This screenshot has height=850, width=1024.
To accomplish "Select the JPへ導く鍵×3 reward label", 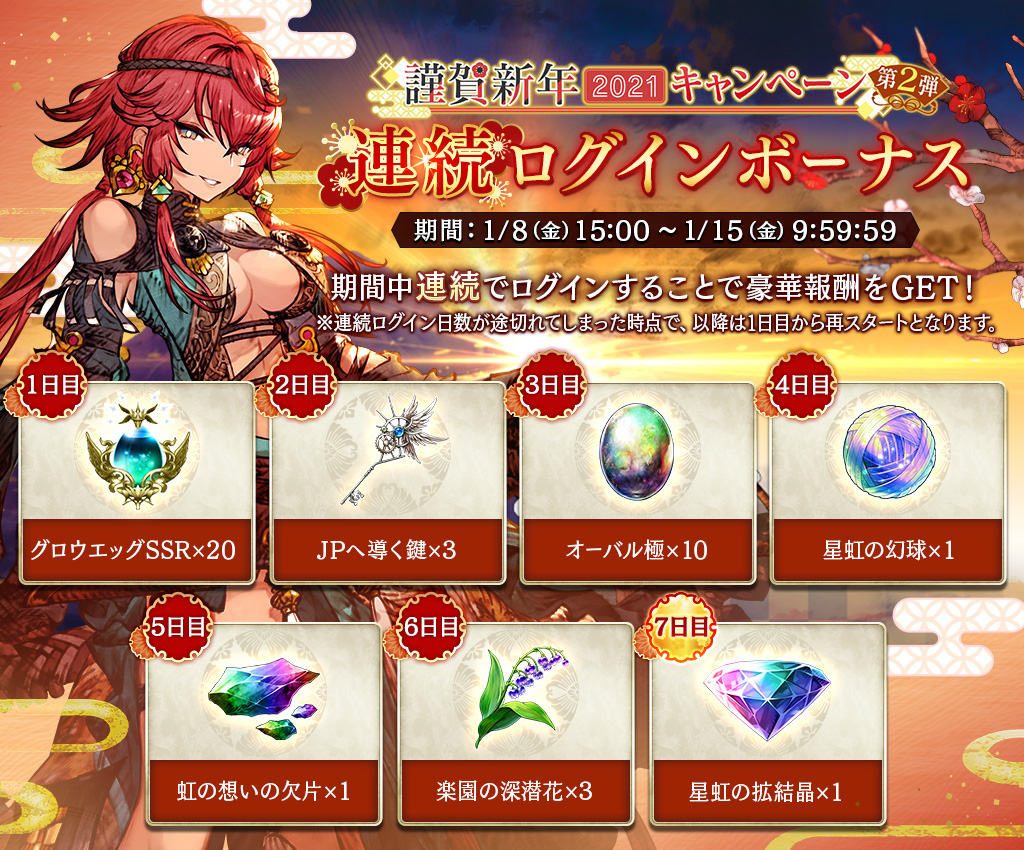I will [387, 550].
